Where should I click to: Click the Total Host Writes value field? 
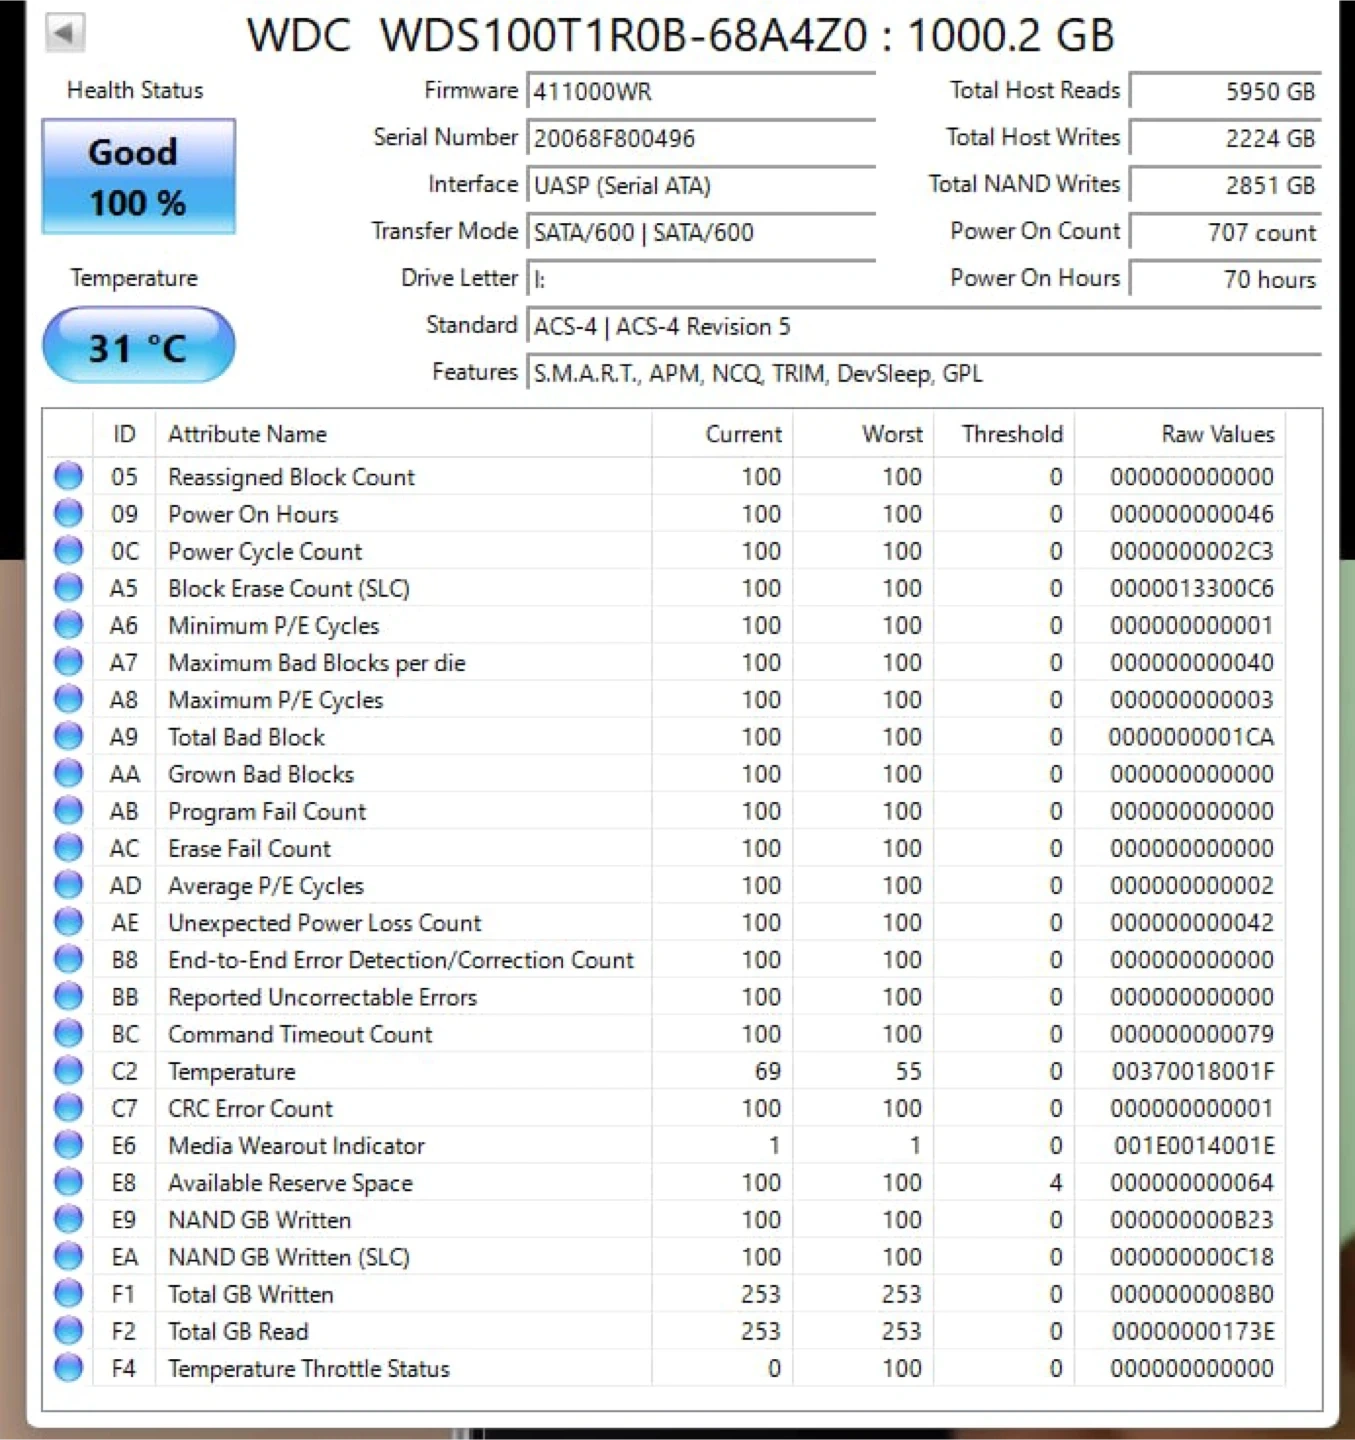coord(1226,139)
